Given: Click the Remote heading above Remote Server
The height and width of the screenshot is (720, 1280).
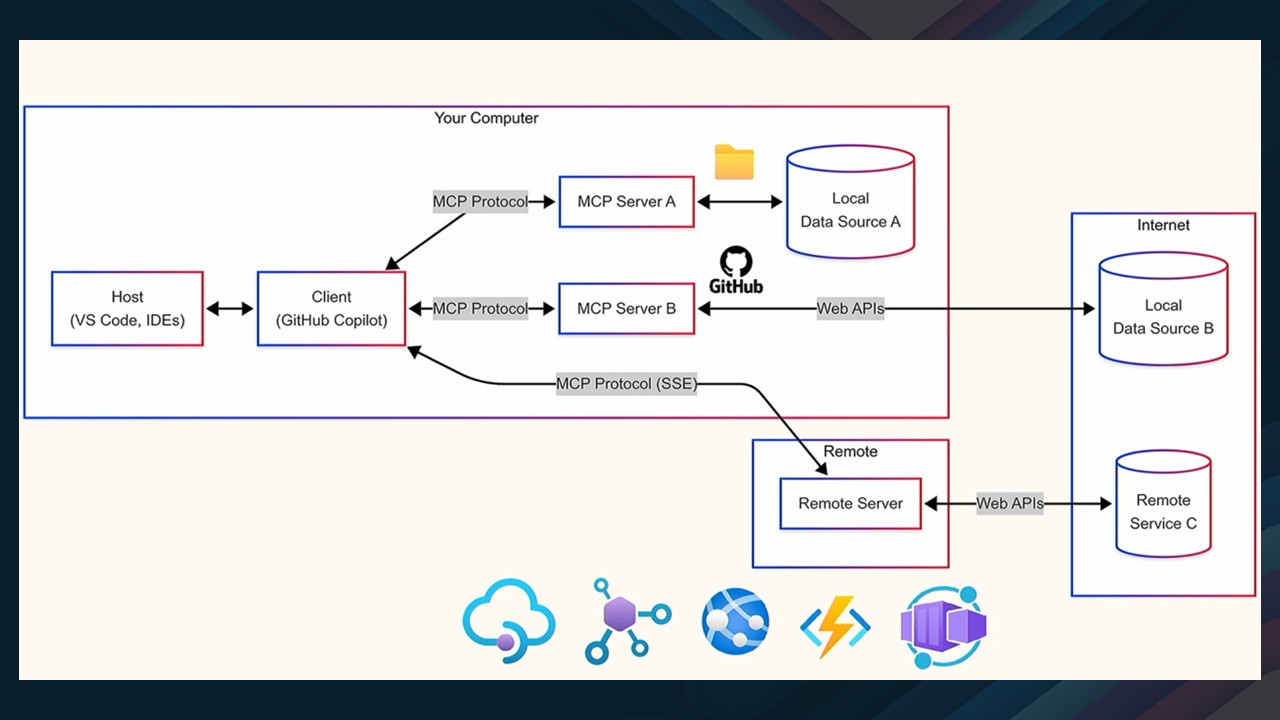Looking at the screenshot, I should [850, 452].
